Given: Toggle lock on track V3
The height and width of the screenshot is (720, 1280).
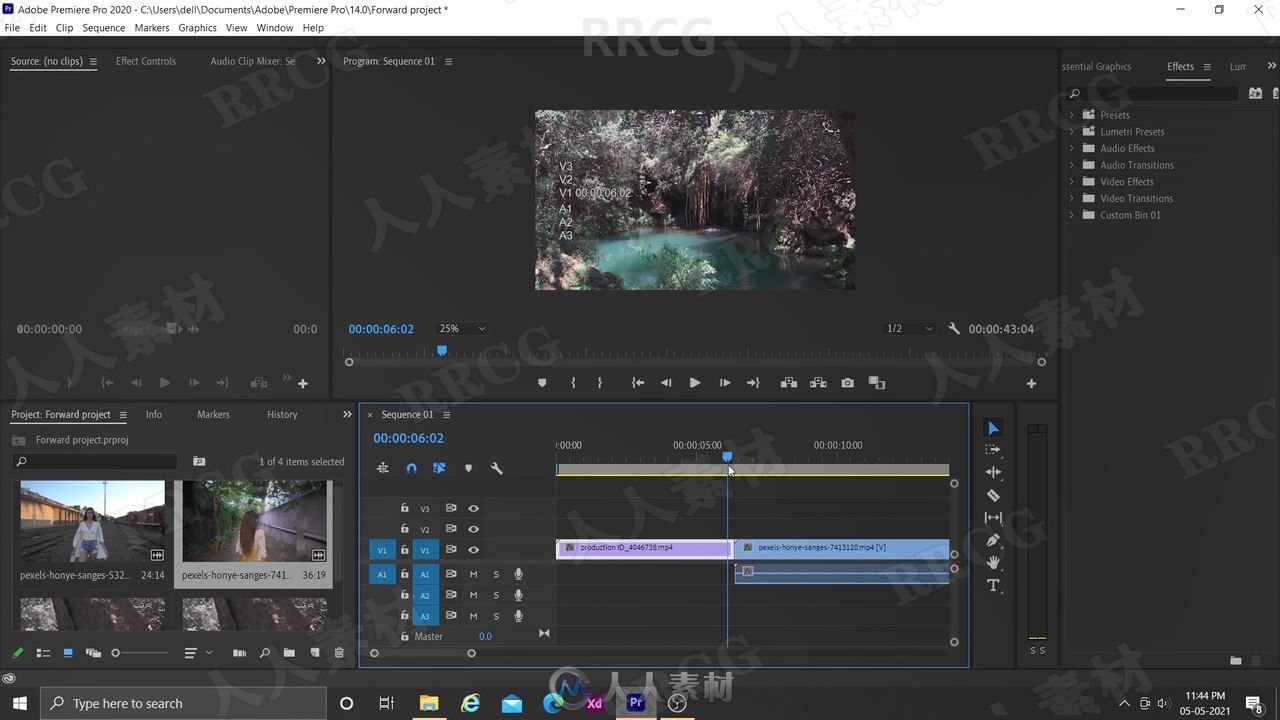Looking at the screenshot, I should pyautogui.click(x=404, y=508).
